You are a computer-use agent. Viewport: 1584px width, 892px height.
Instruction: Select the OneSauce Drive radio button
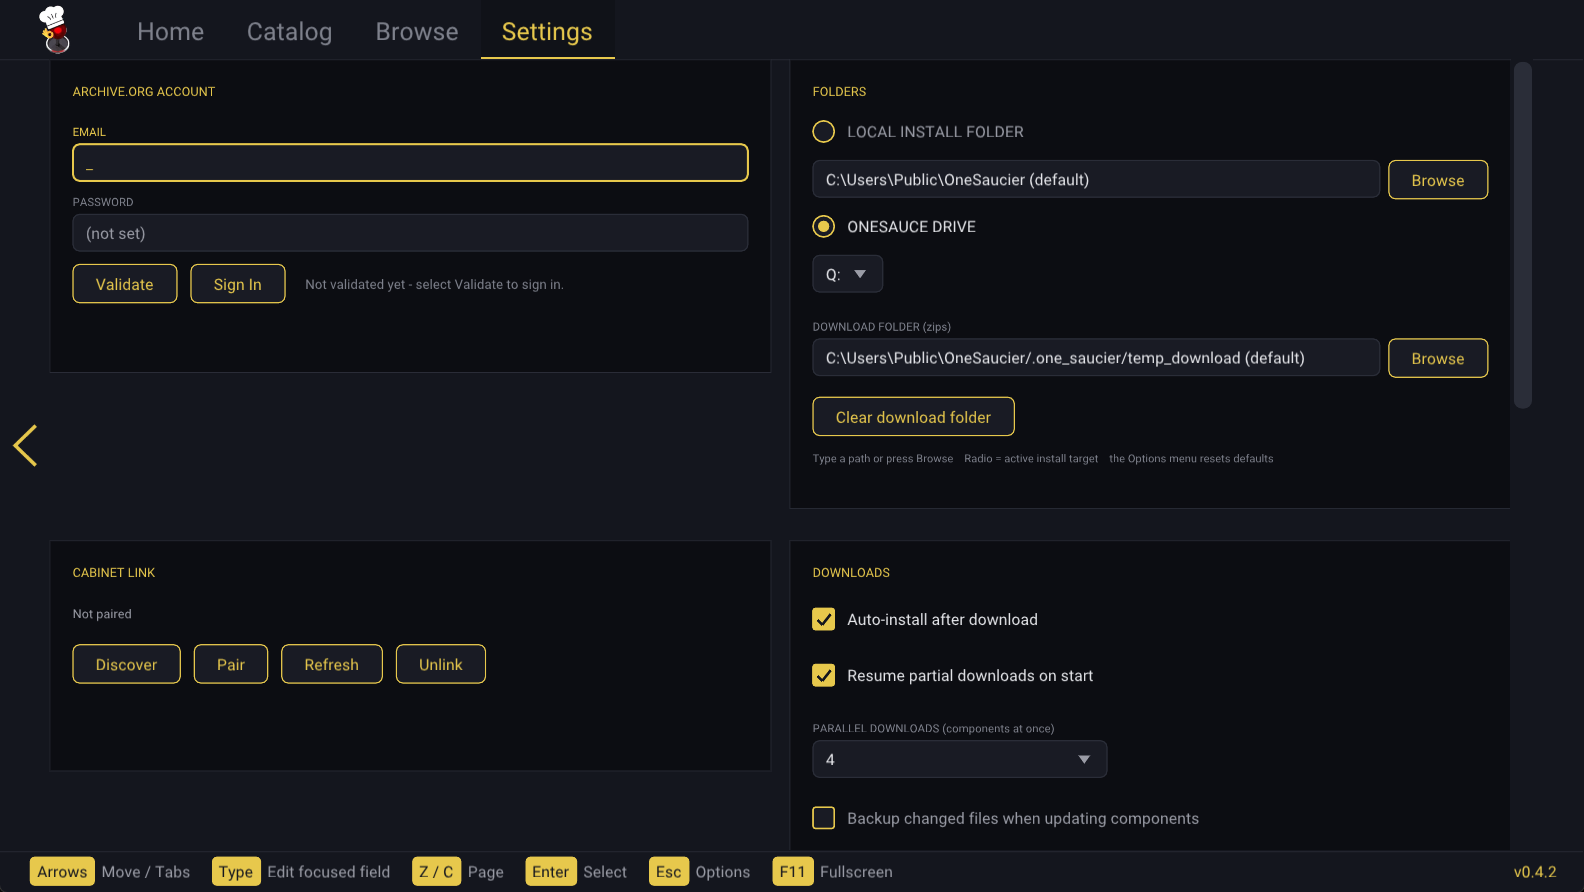[x=823, y=226]
